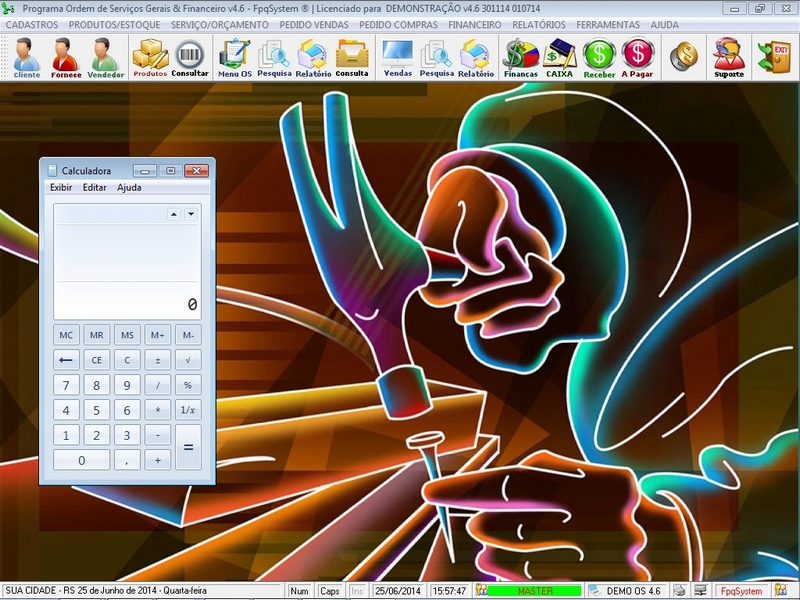
Task: Click calculator digit 5
Action: (96, 410)
